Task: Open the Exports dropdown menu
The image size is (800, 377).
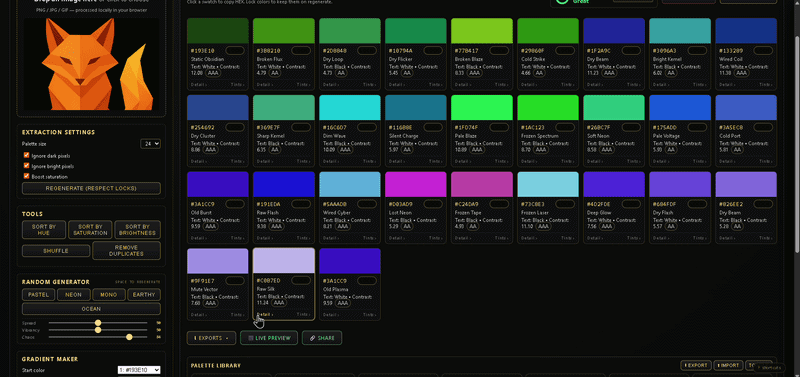Action: [211, 338]
